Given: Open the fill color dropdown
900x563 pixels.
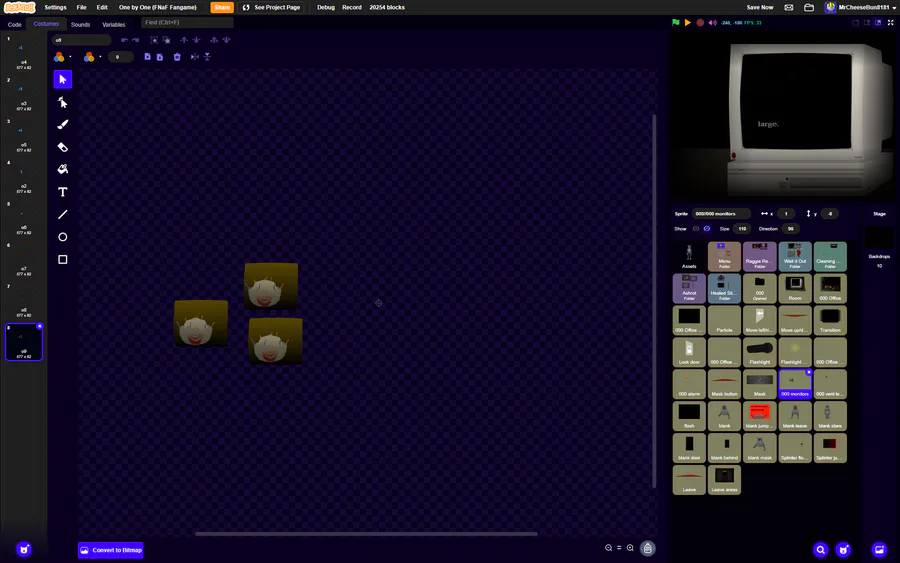Looking at the screenshot, I should 70,57.
